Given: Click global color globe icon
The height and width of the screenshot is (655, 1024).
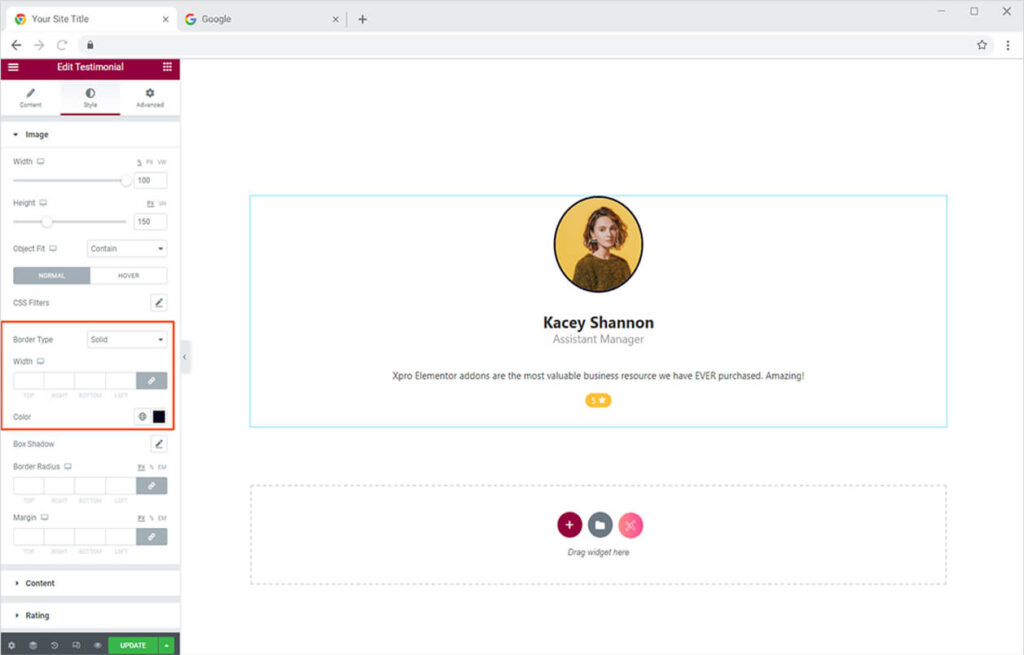Looking at the screenshot, I should (x=142, y=416).
